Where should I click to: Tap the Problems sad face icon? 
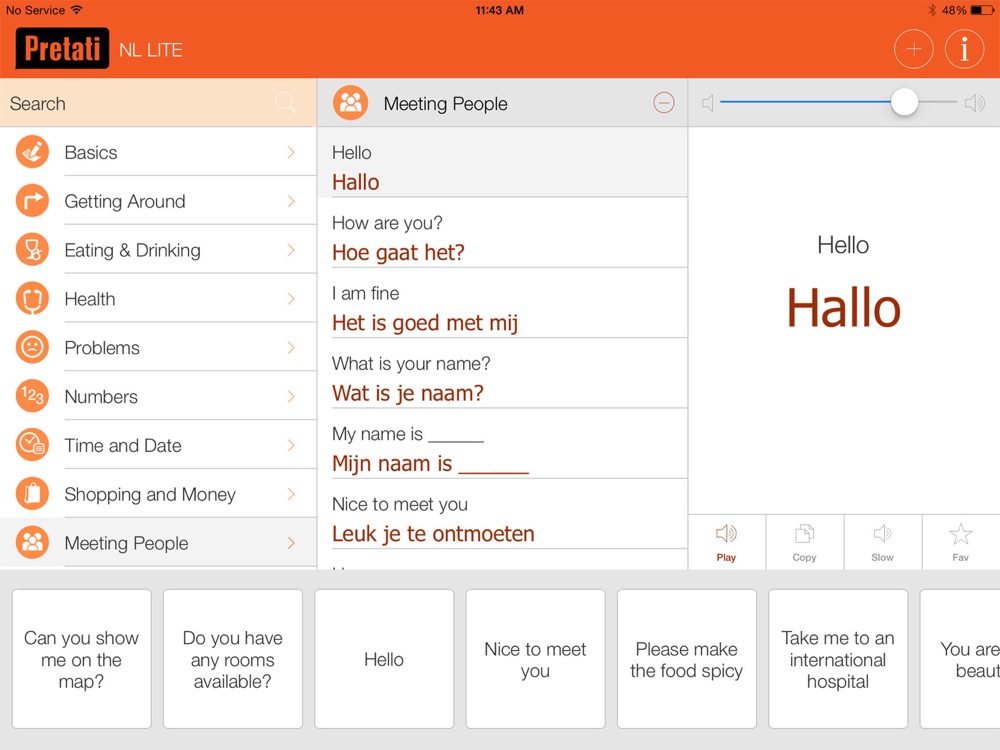[x=32, y=347]
